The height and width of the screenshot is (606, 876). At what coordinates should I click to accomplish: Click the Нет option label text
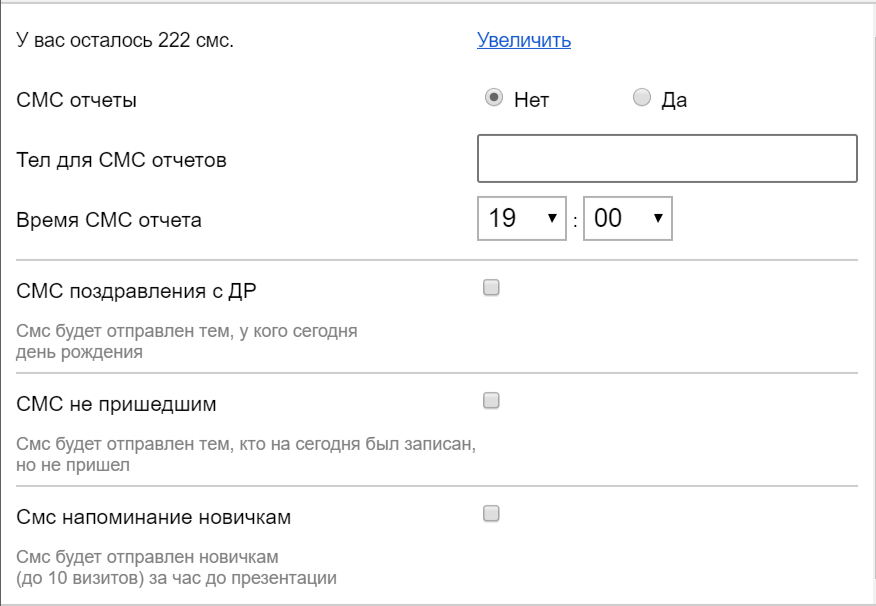coord(531,100)
